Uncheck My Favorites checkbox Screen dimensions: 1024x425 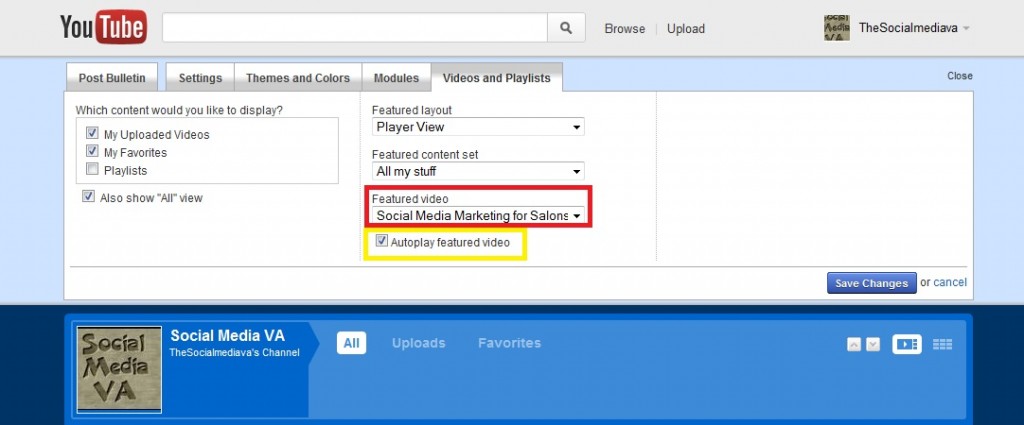click(x=92, y=151)
